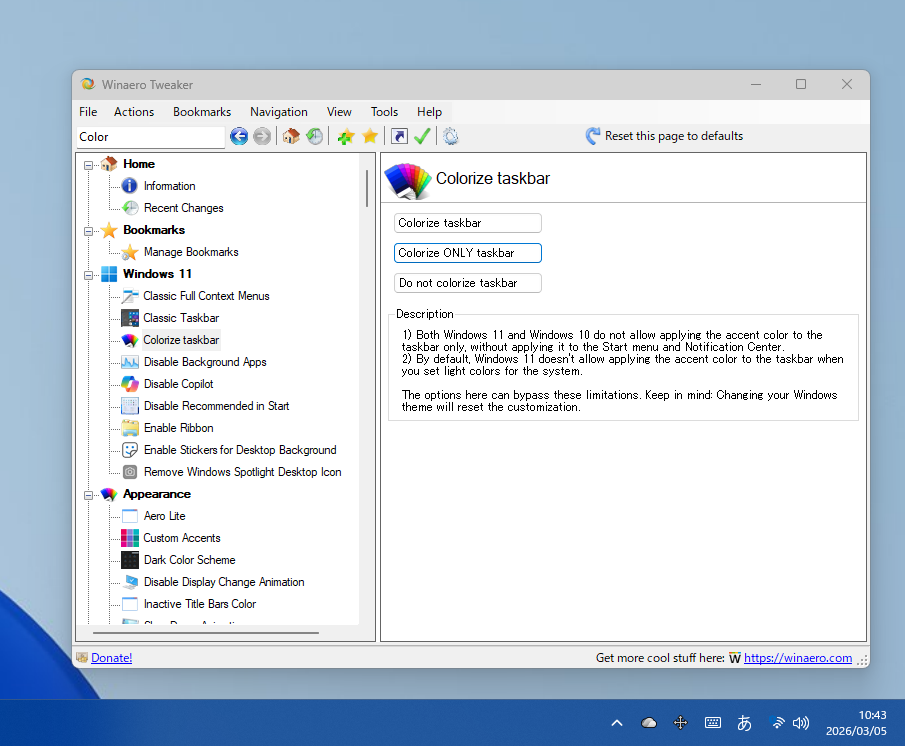
Task: Open volume control in system tray
Action: pos(801,723)
